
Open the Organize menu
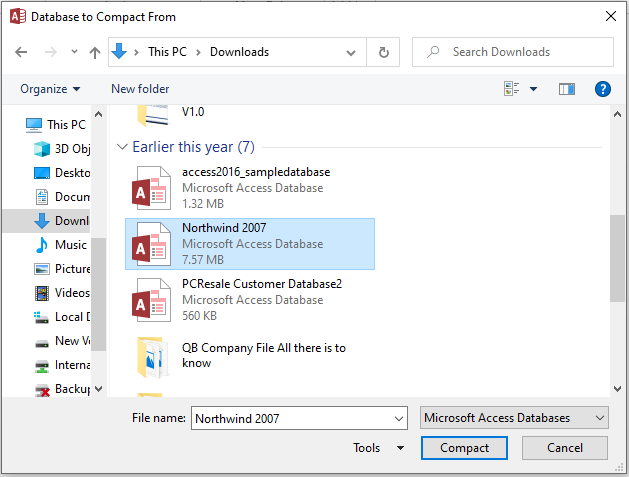click(50, 89)
